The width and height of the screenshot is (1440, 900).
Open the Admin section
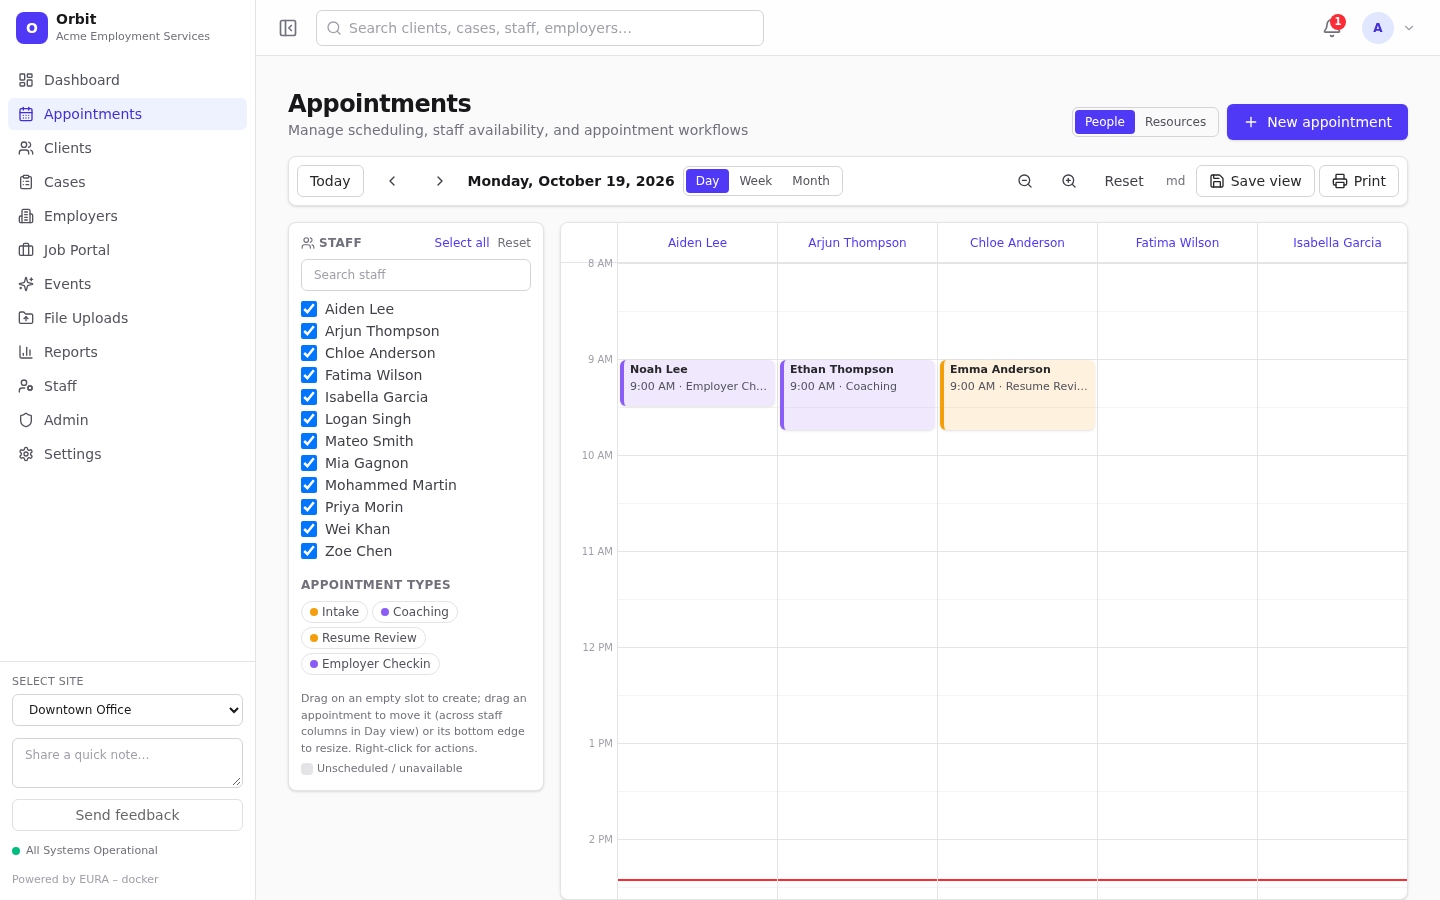(x=127, y=420)
